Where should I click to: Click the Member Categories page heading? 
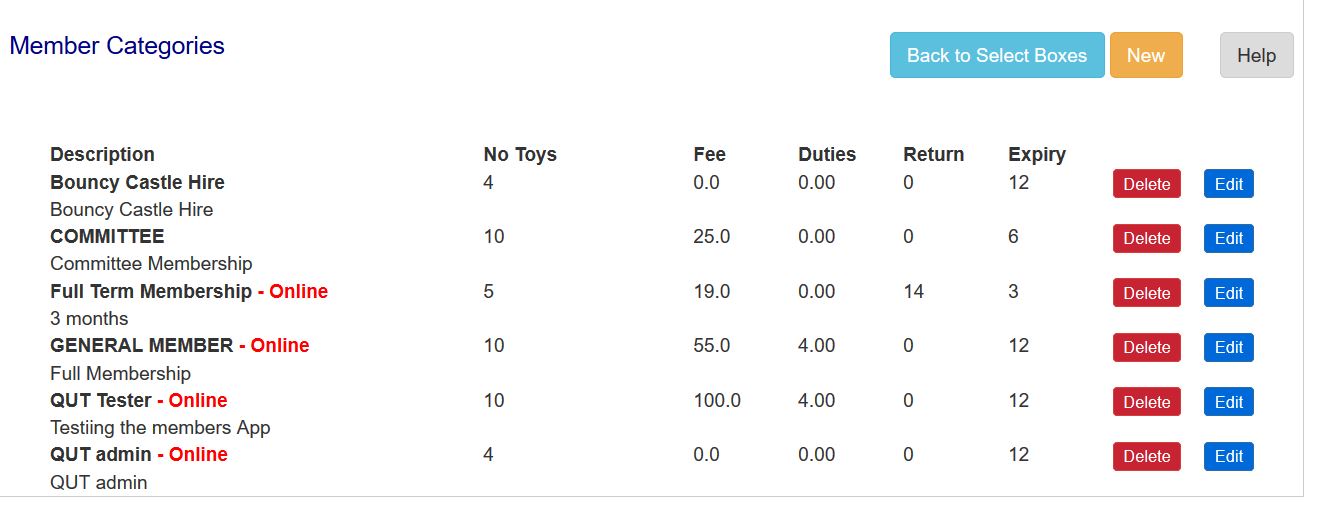[117, 46]
